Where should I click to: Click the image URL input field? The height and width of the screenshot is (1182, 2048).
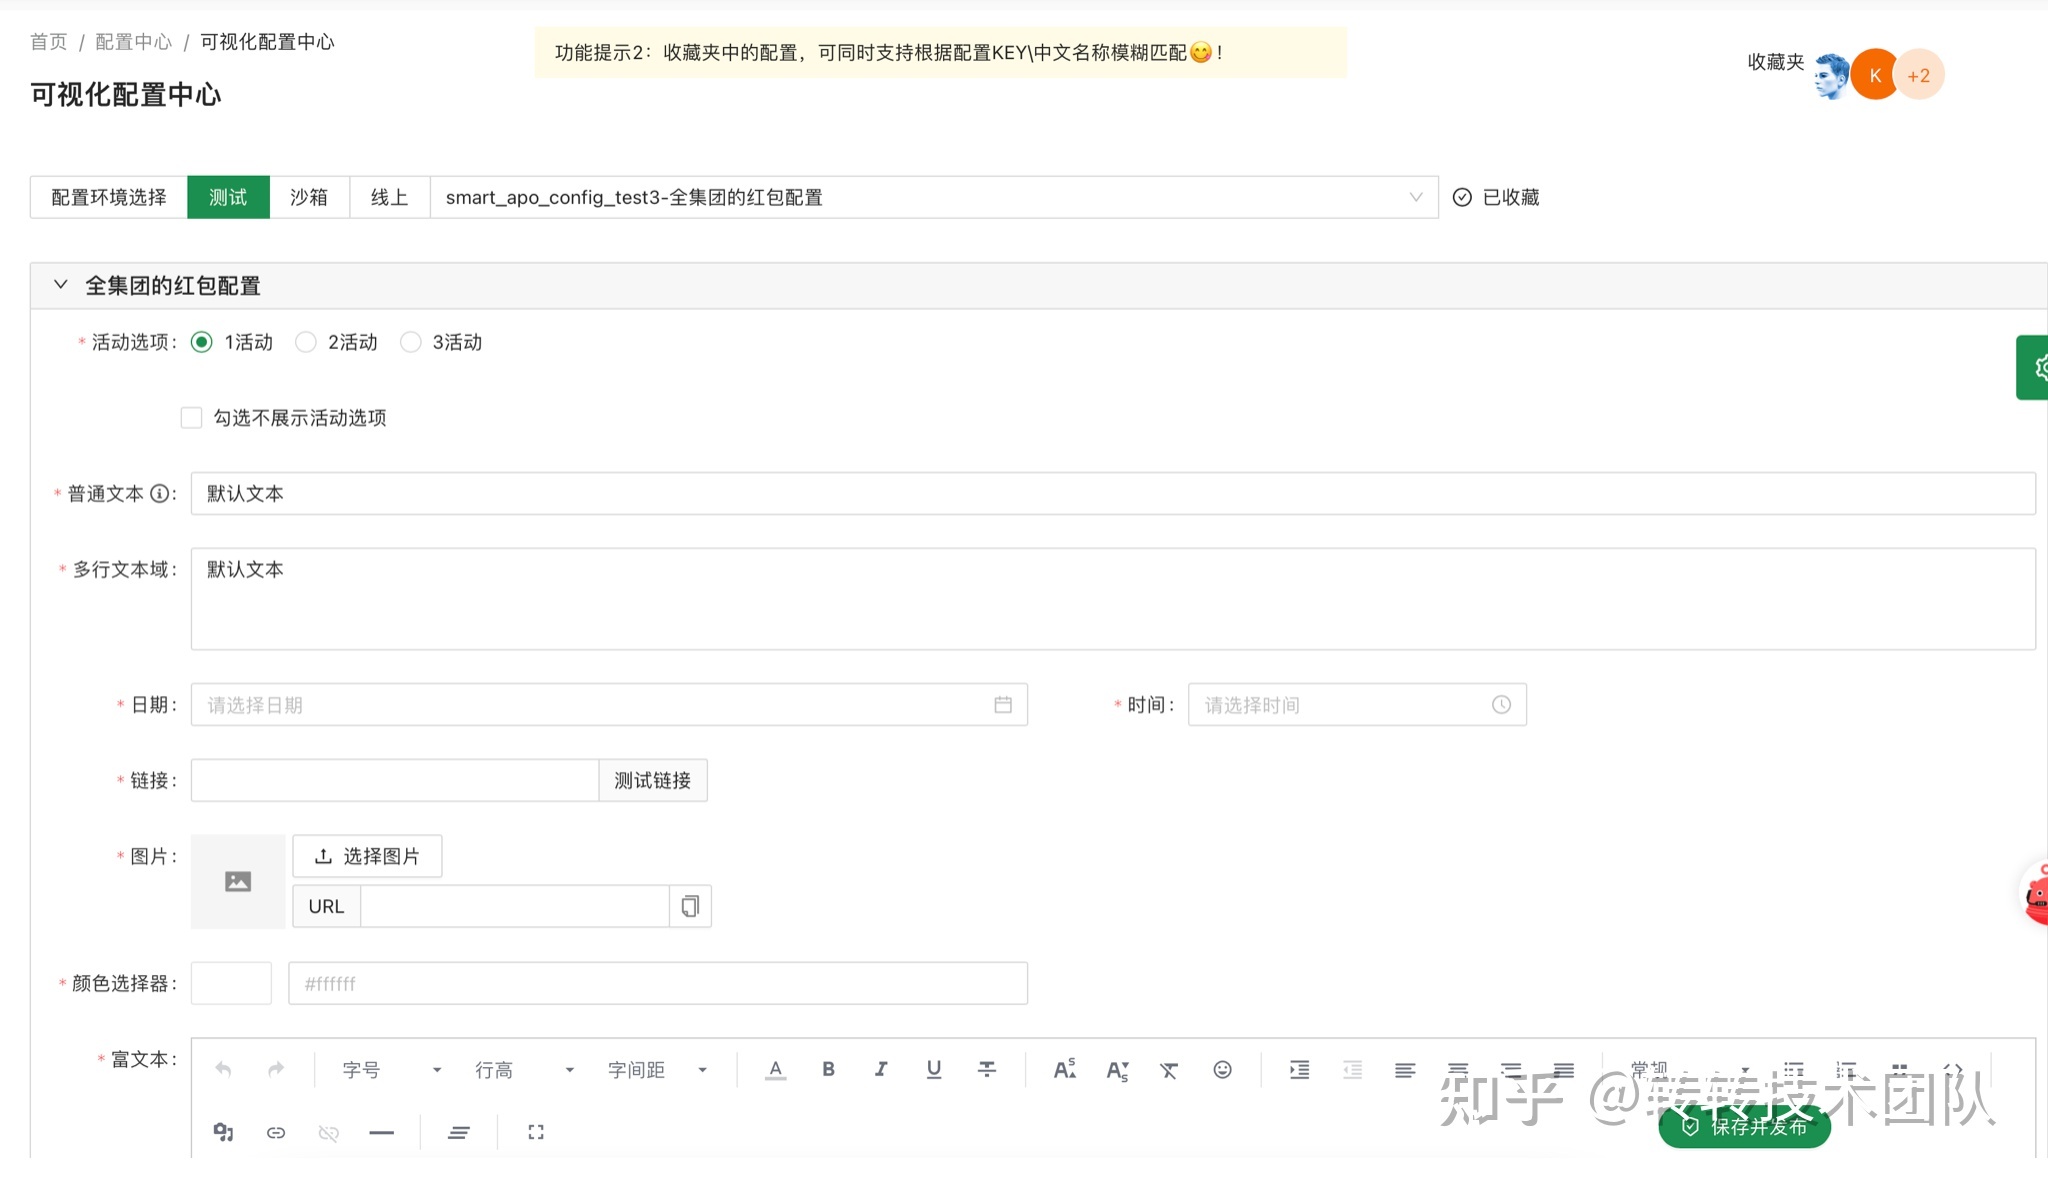coord(514,906)
